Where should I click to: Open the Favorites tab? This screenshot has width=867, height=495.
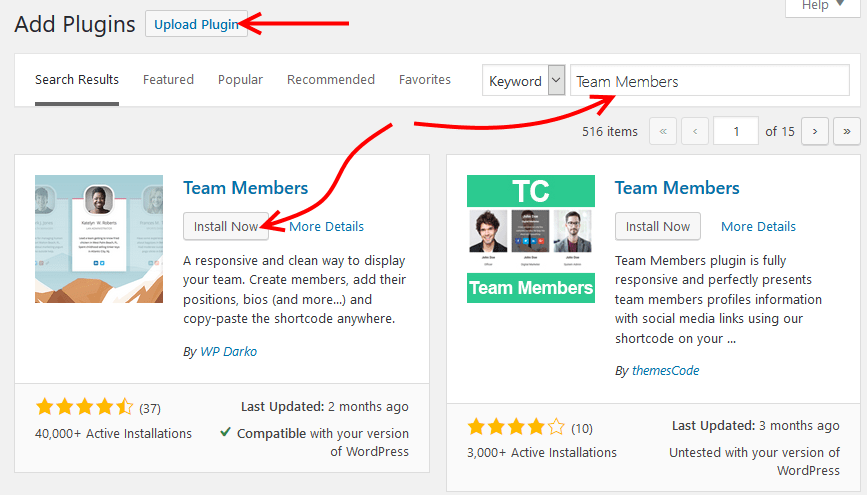425,80
